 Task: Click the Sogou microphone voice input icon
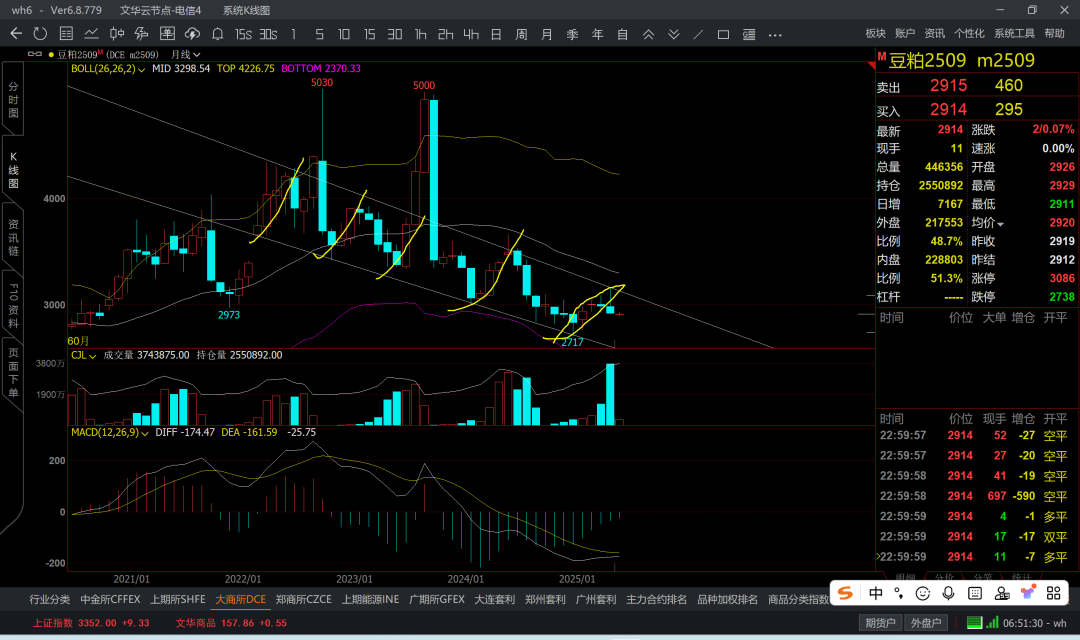[x=949, y=593]
